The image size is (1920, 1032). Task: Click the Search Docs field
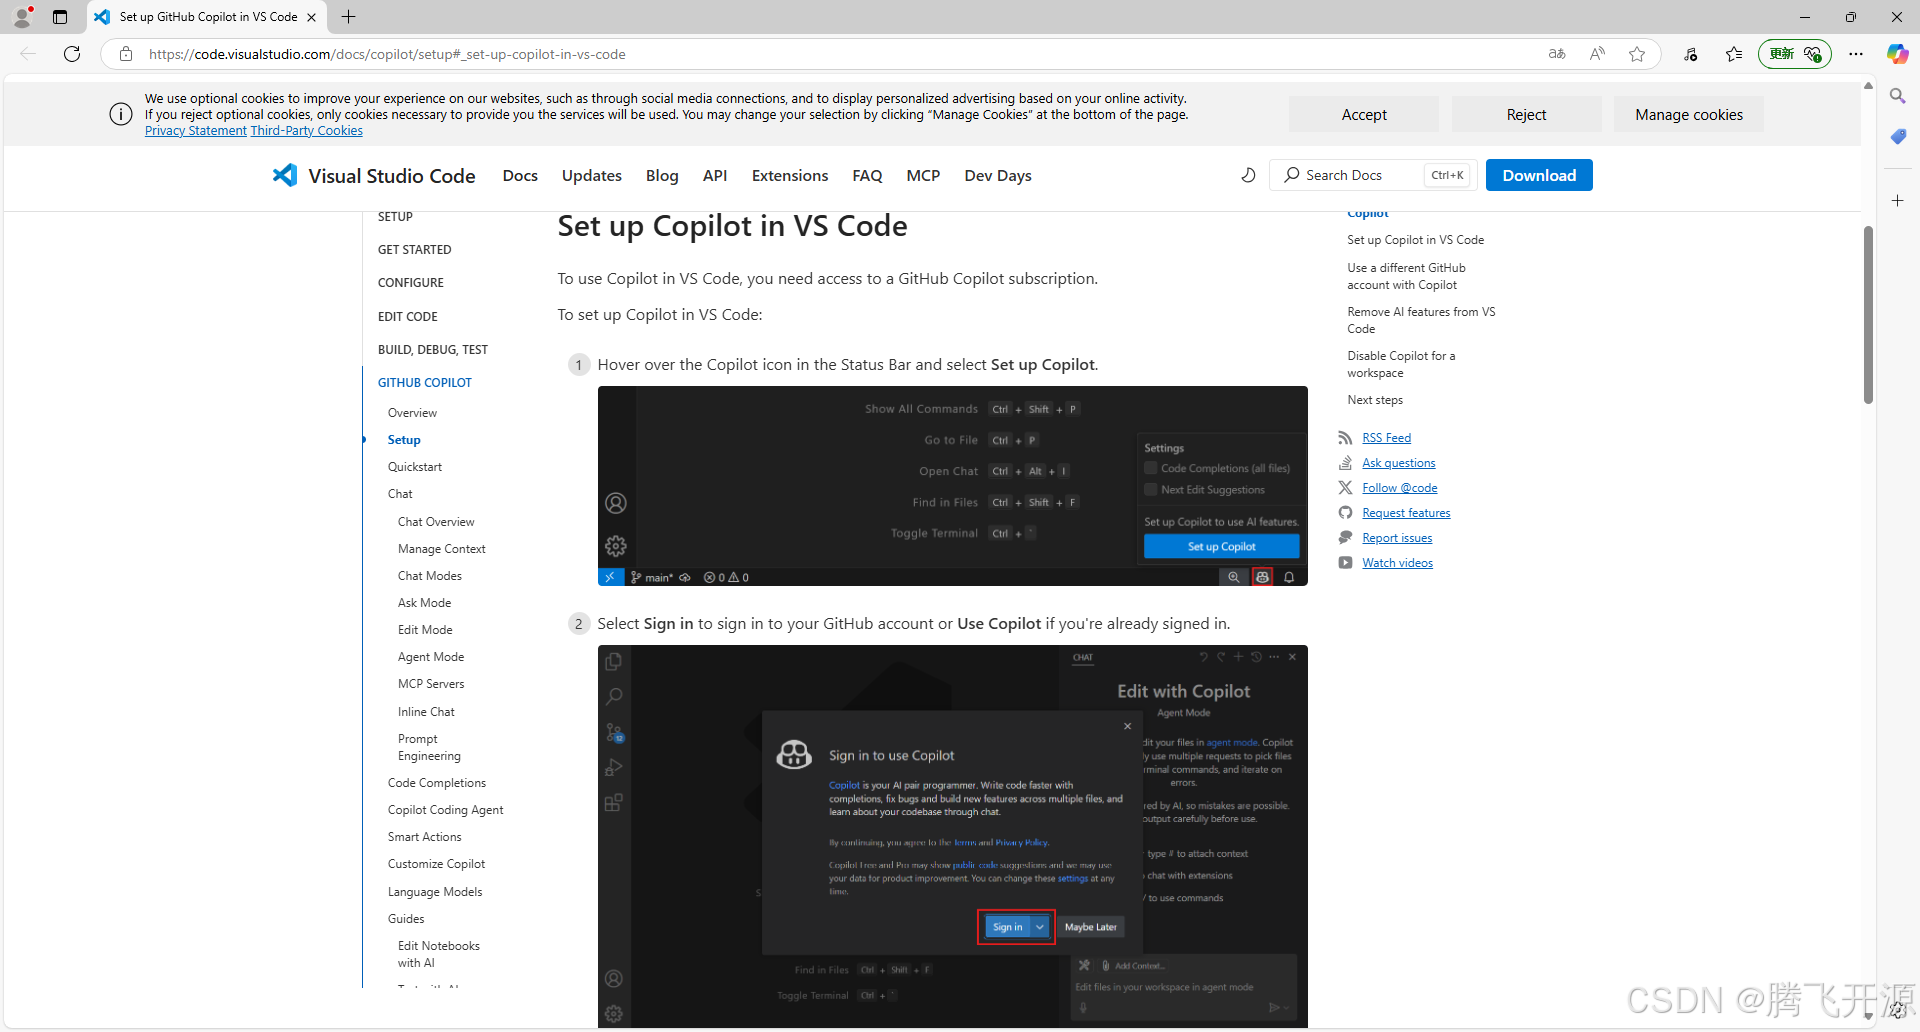(1372, 175)
